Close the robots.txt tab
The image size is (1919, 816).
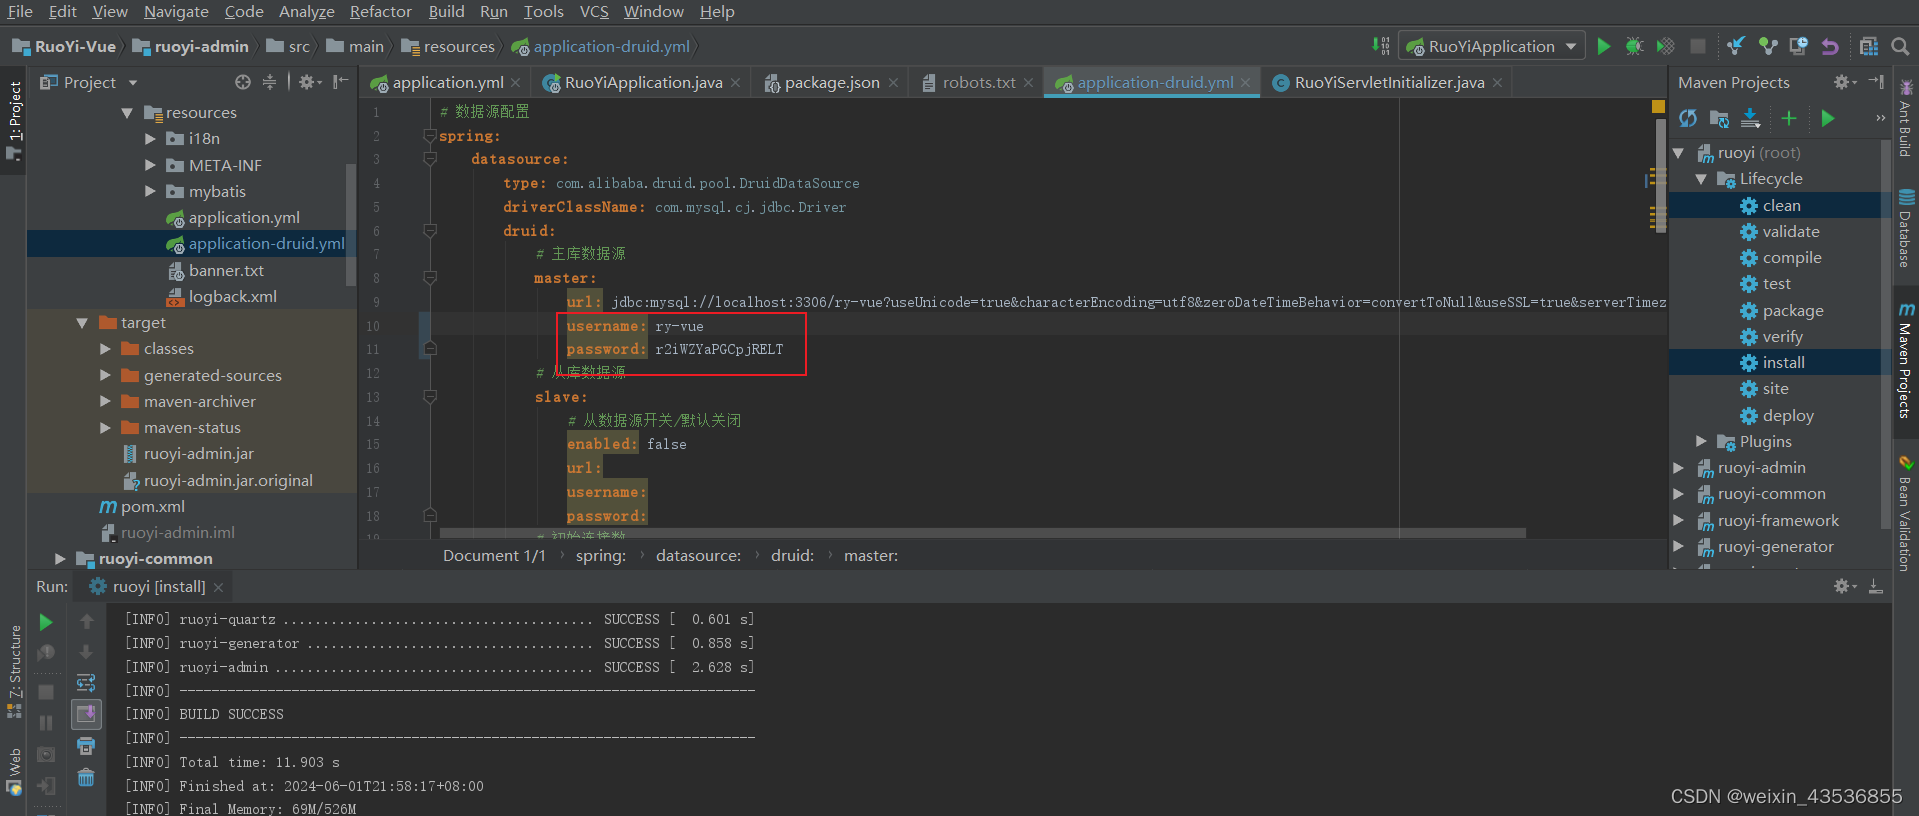pyautogui.click(x=1028, y=83)
